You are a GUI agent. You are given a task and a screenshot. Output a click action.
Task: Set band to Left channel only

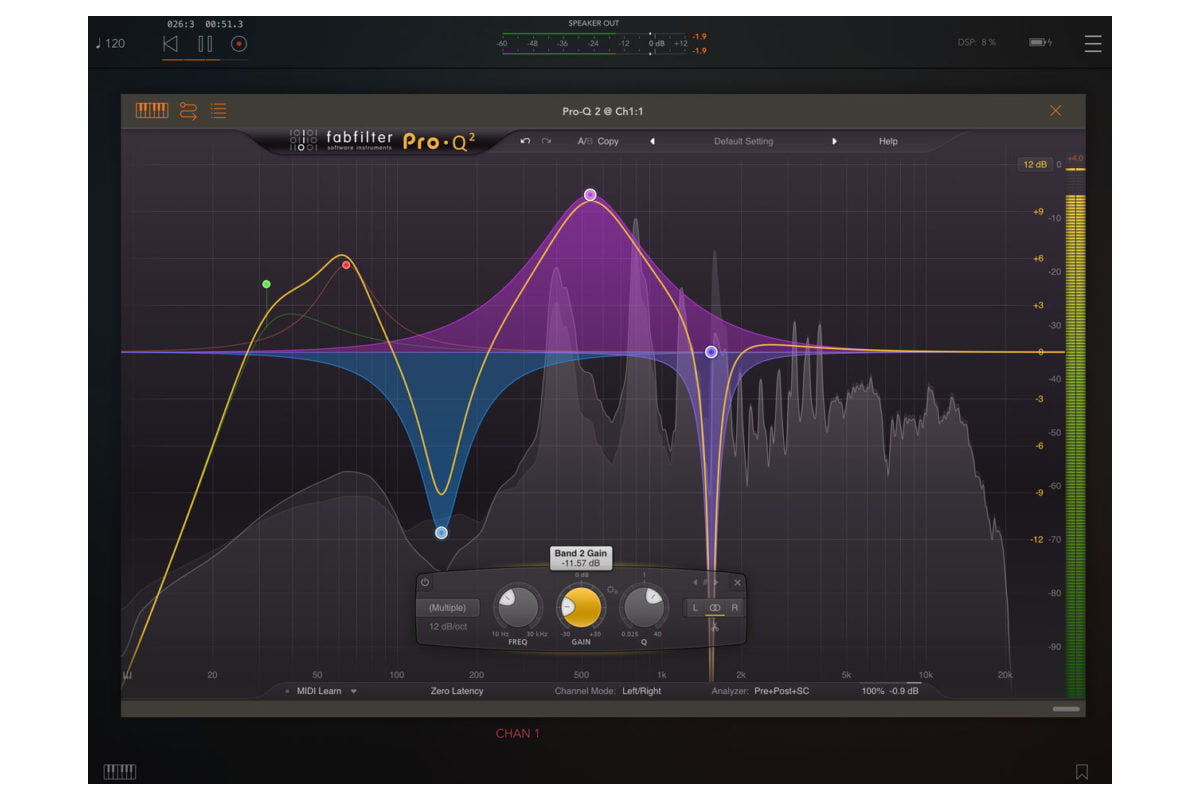(x=695, y=607)
